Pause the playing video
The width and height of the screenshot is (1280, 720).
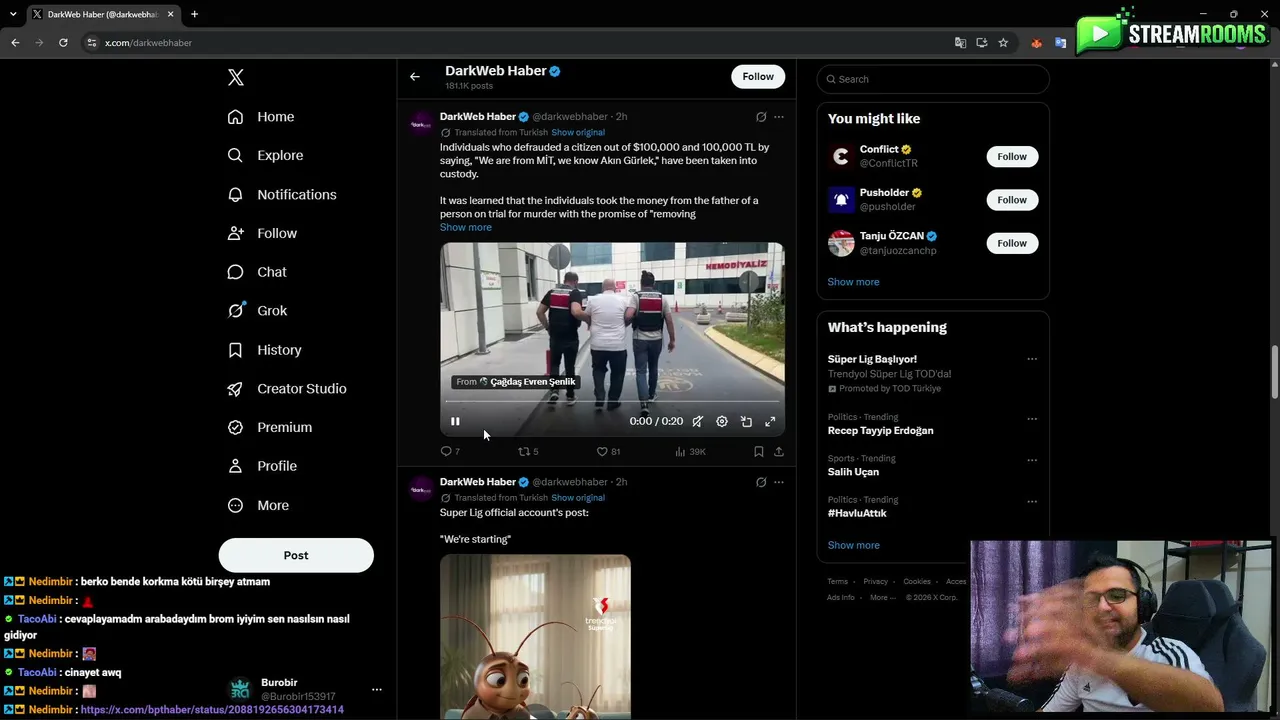pos(455,421)
